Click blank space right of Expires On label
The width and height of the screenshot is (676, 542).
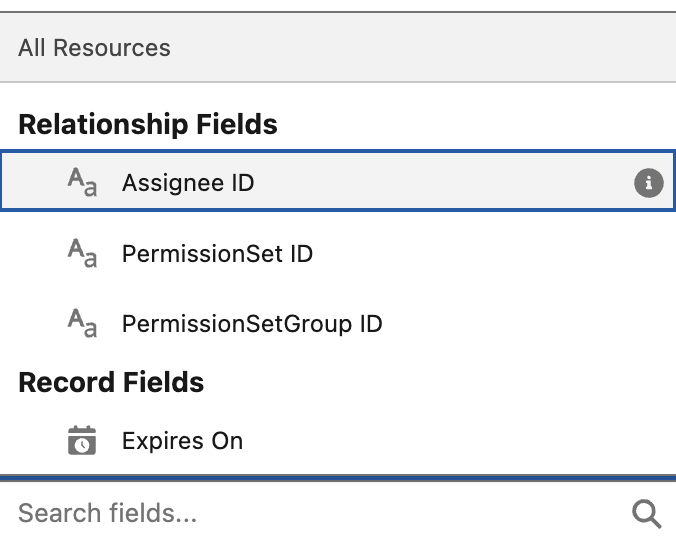[x=450, y=441]
